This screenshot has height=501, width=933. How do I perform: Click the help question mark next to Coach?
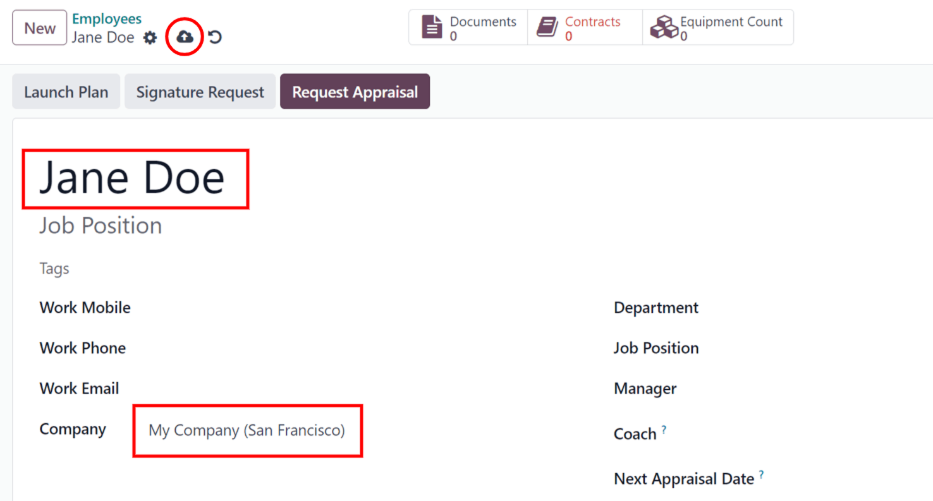click(x=664, y=430)
